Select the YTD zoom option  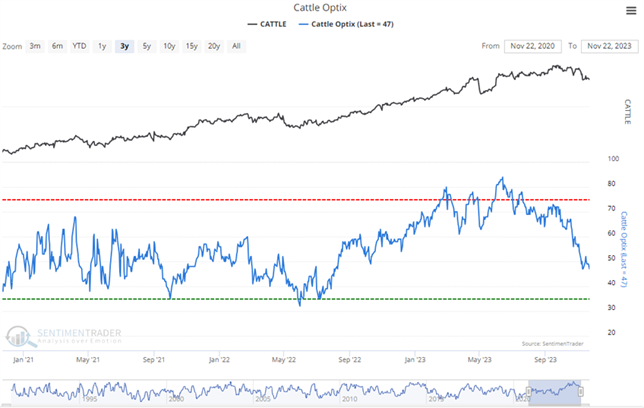[x=80, y=46]
